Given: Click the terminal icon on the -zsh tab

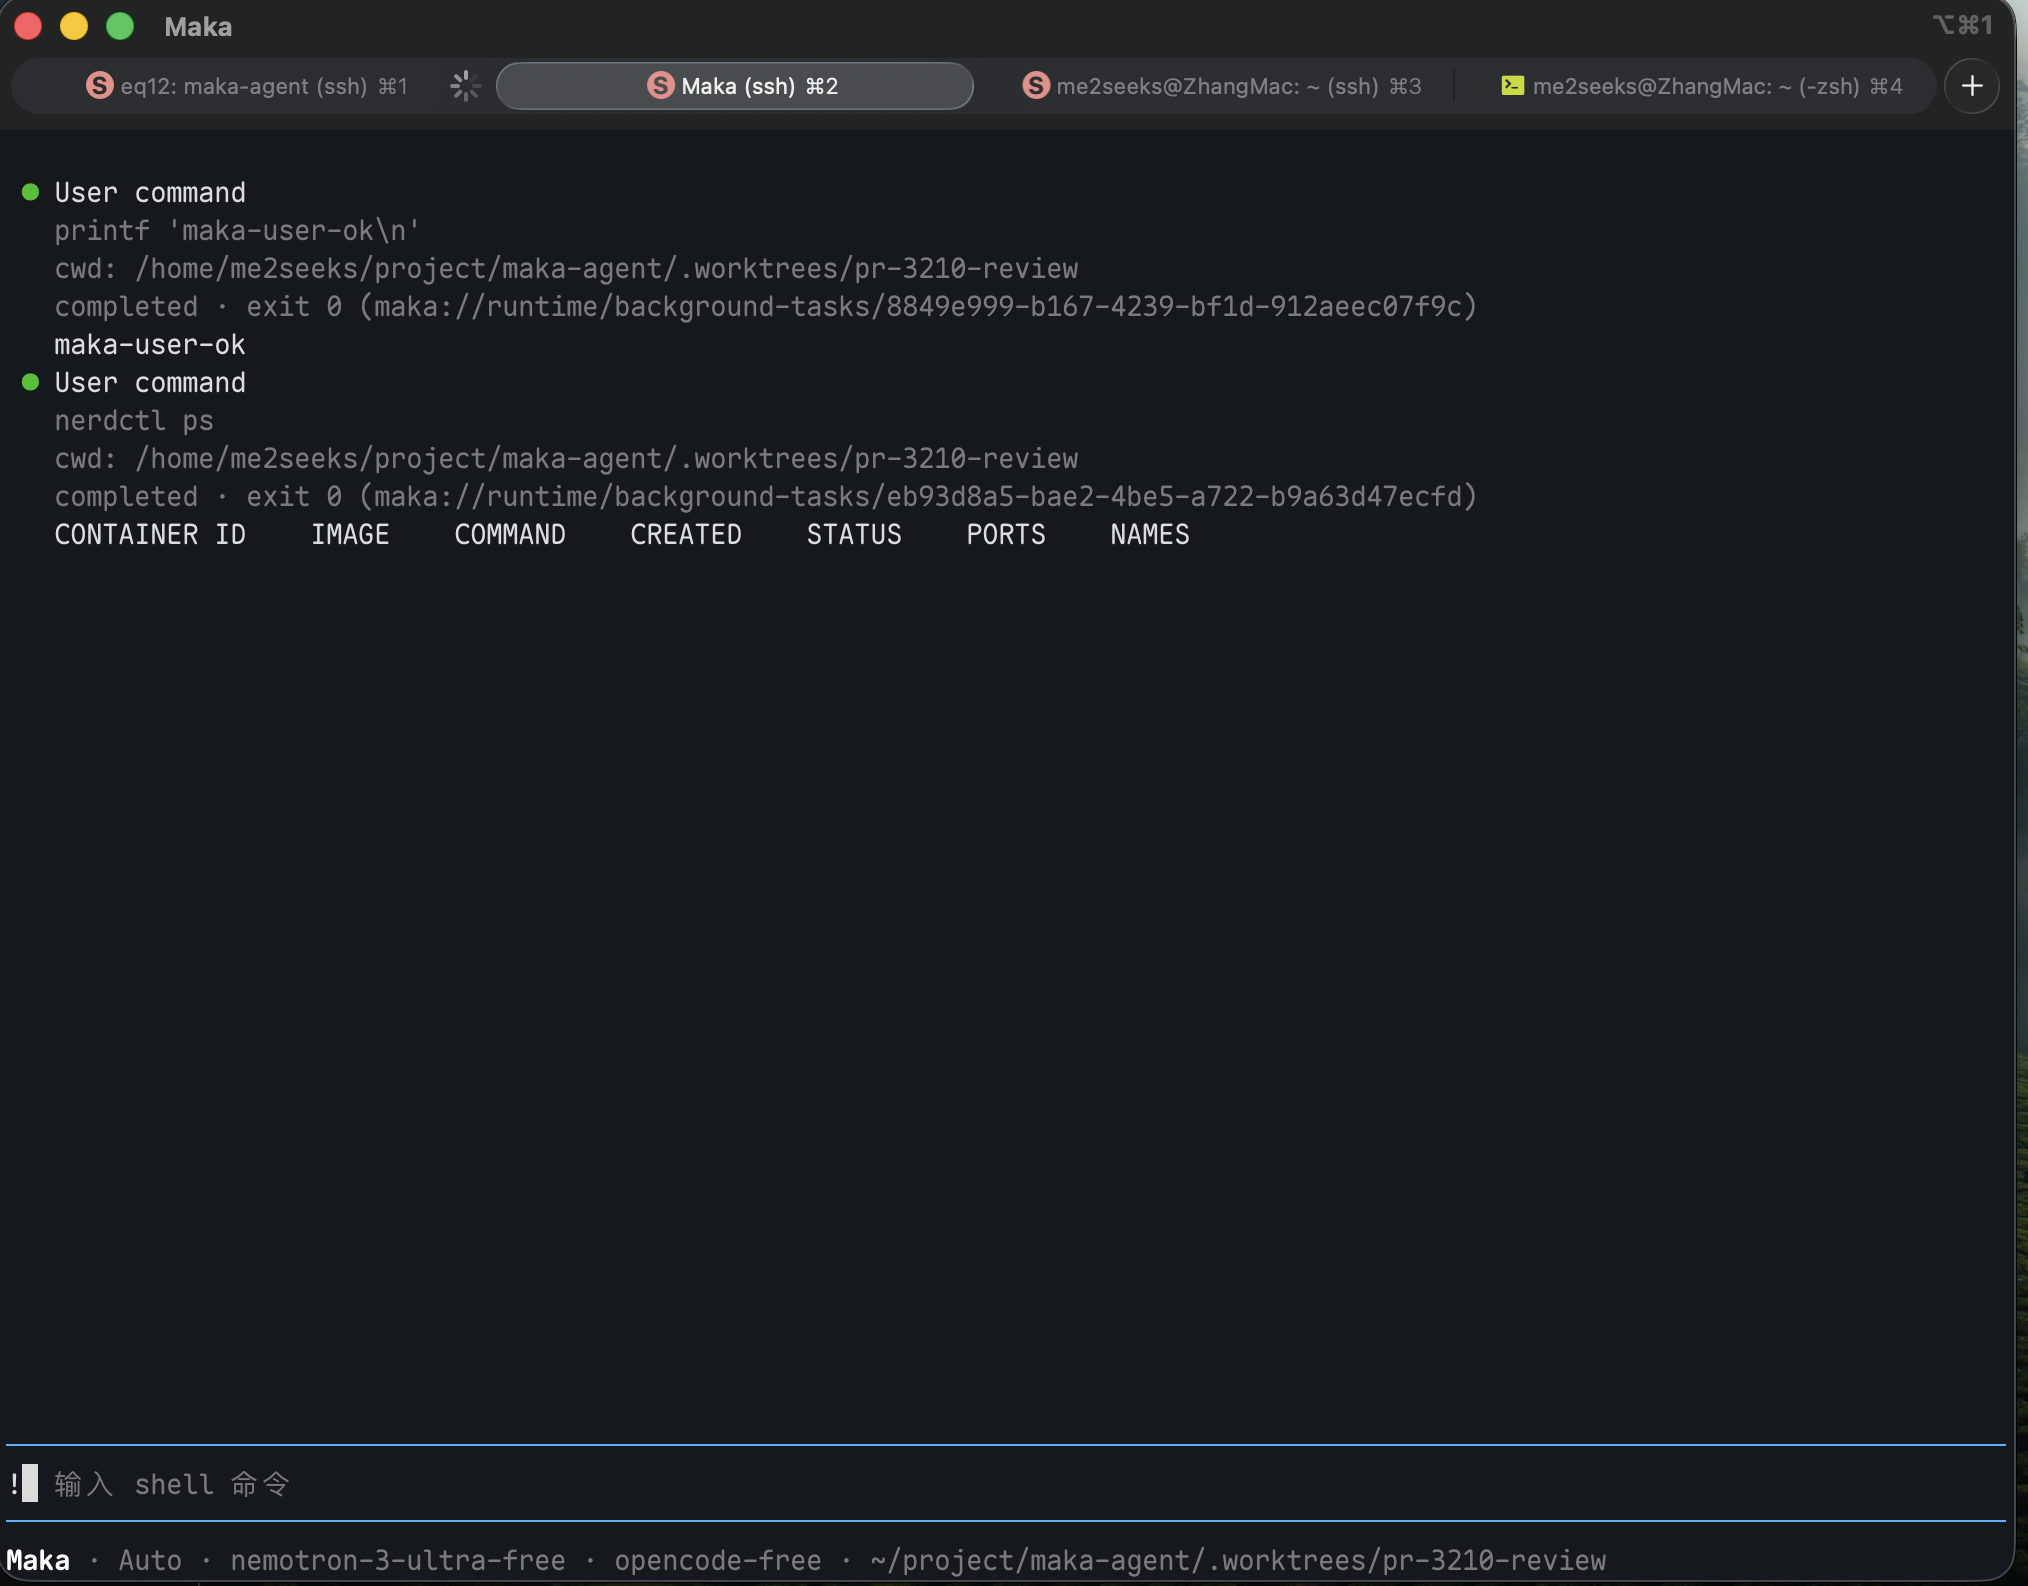Looking at the screenshot, I should (1512, 86).
